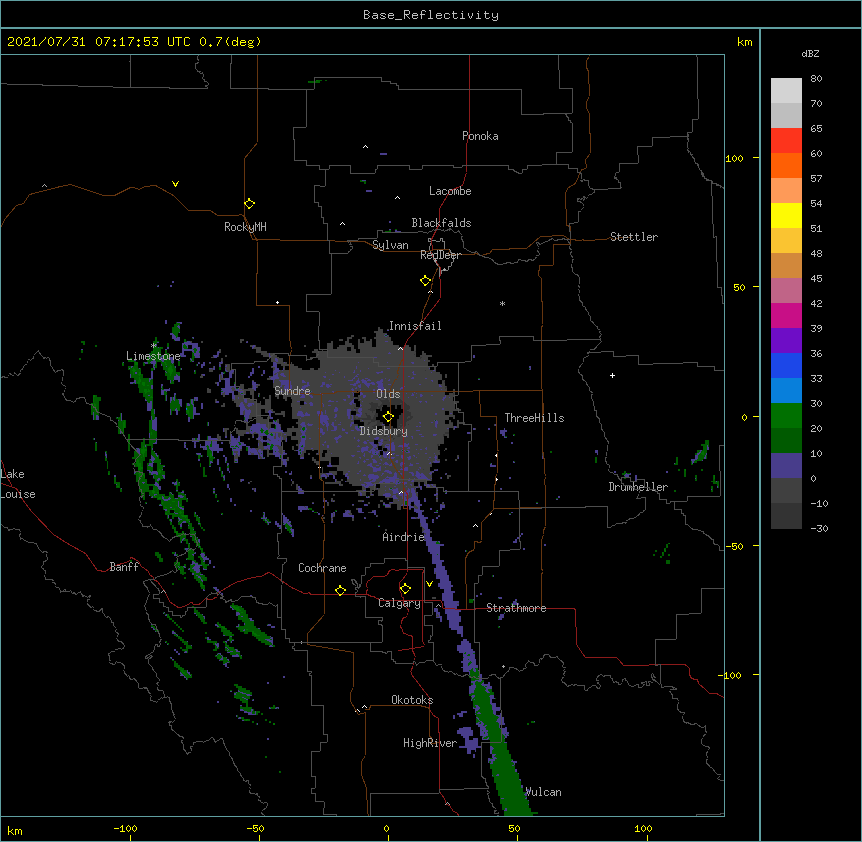
Task: Click the Calgary city label
Action: pos(399,603)
